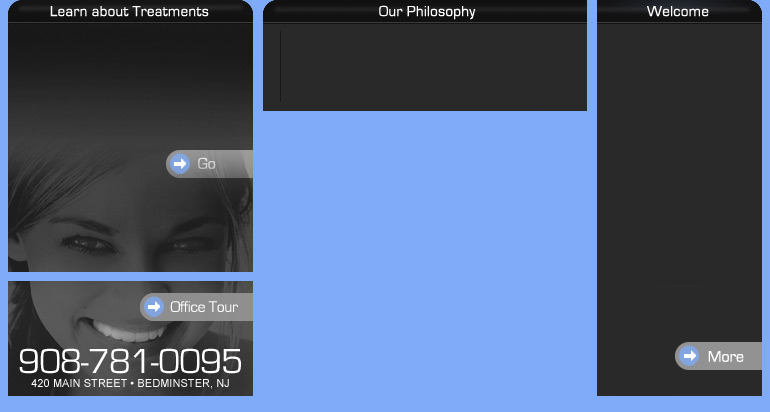Viewport: 770px width, 412px height.
Task: Select the Welcome panel heading
Action: click(x=678, y=11)
